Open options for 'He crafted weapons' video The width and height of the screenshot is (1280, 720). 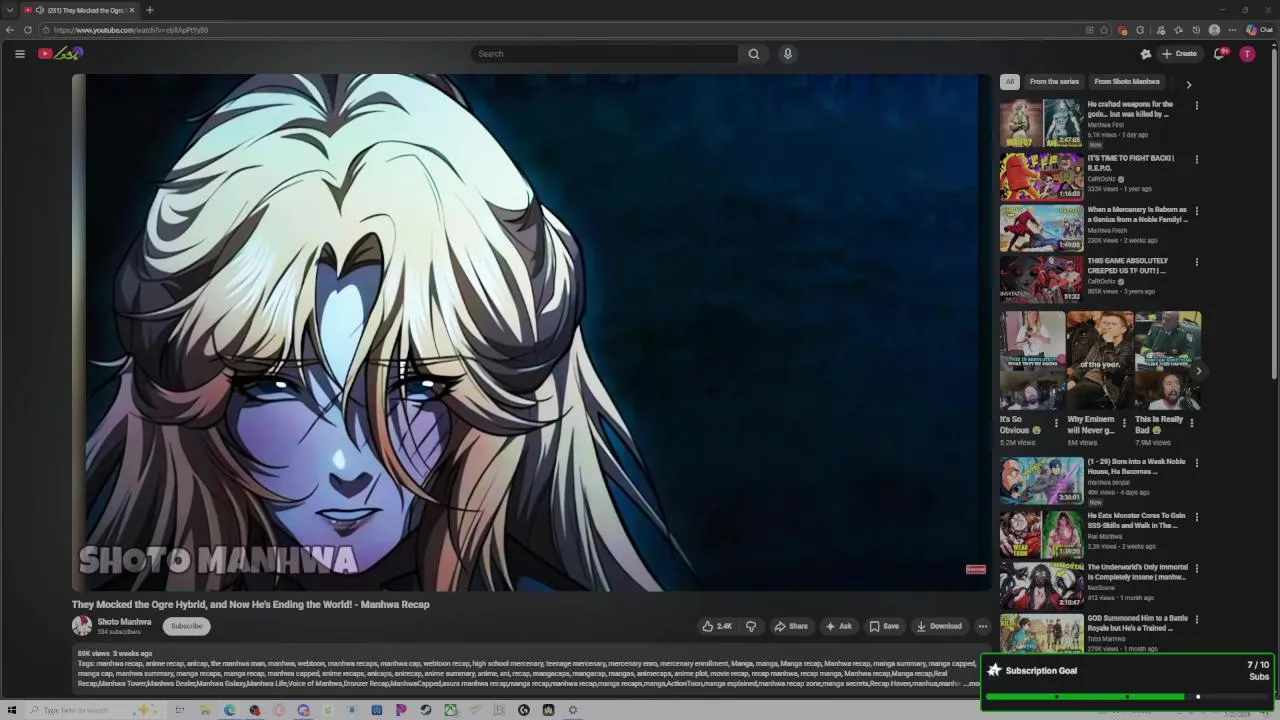pos(1196,105)
